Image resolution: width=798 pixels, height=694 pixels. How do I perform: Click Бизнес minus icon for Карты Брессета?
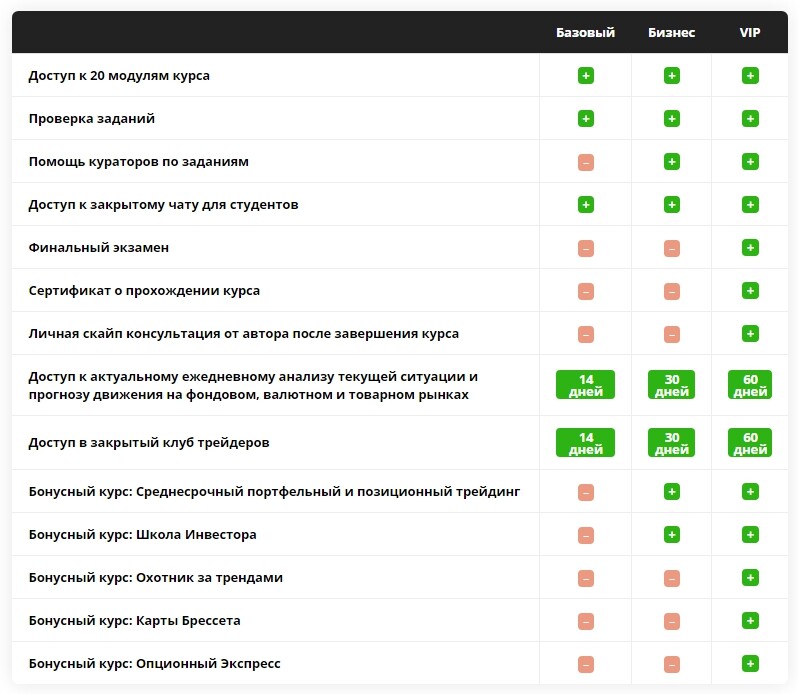(672, 621)
